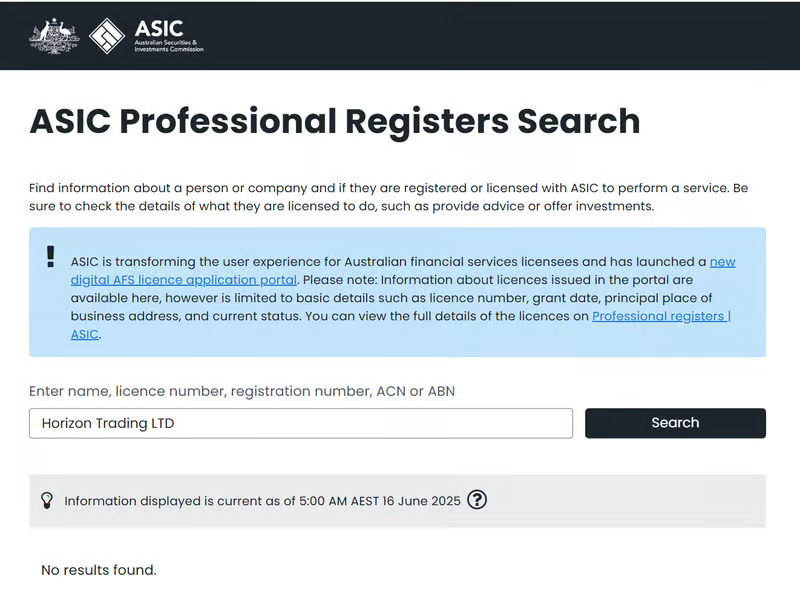Viewport: 800px width, 608px height.
Task: Click blank right side of grey information banner
Action: click(x=640, y=501)
